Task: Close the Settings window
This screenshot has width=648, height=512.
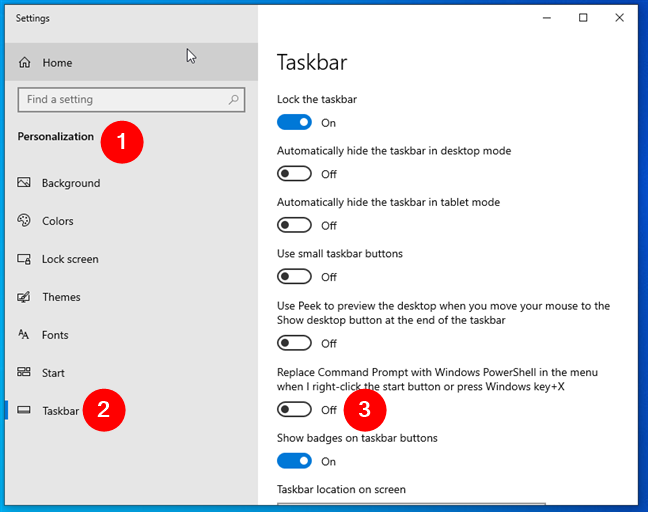Action: [x=619, y=18]
